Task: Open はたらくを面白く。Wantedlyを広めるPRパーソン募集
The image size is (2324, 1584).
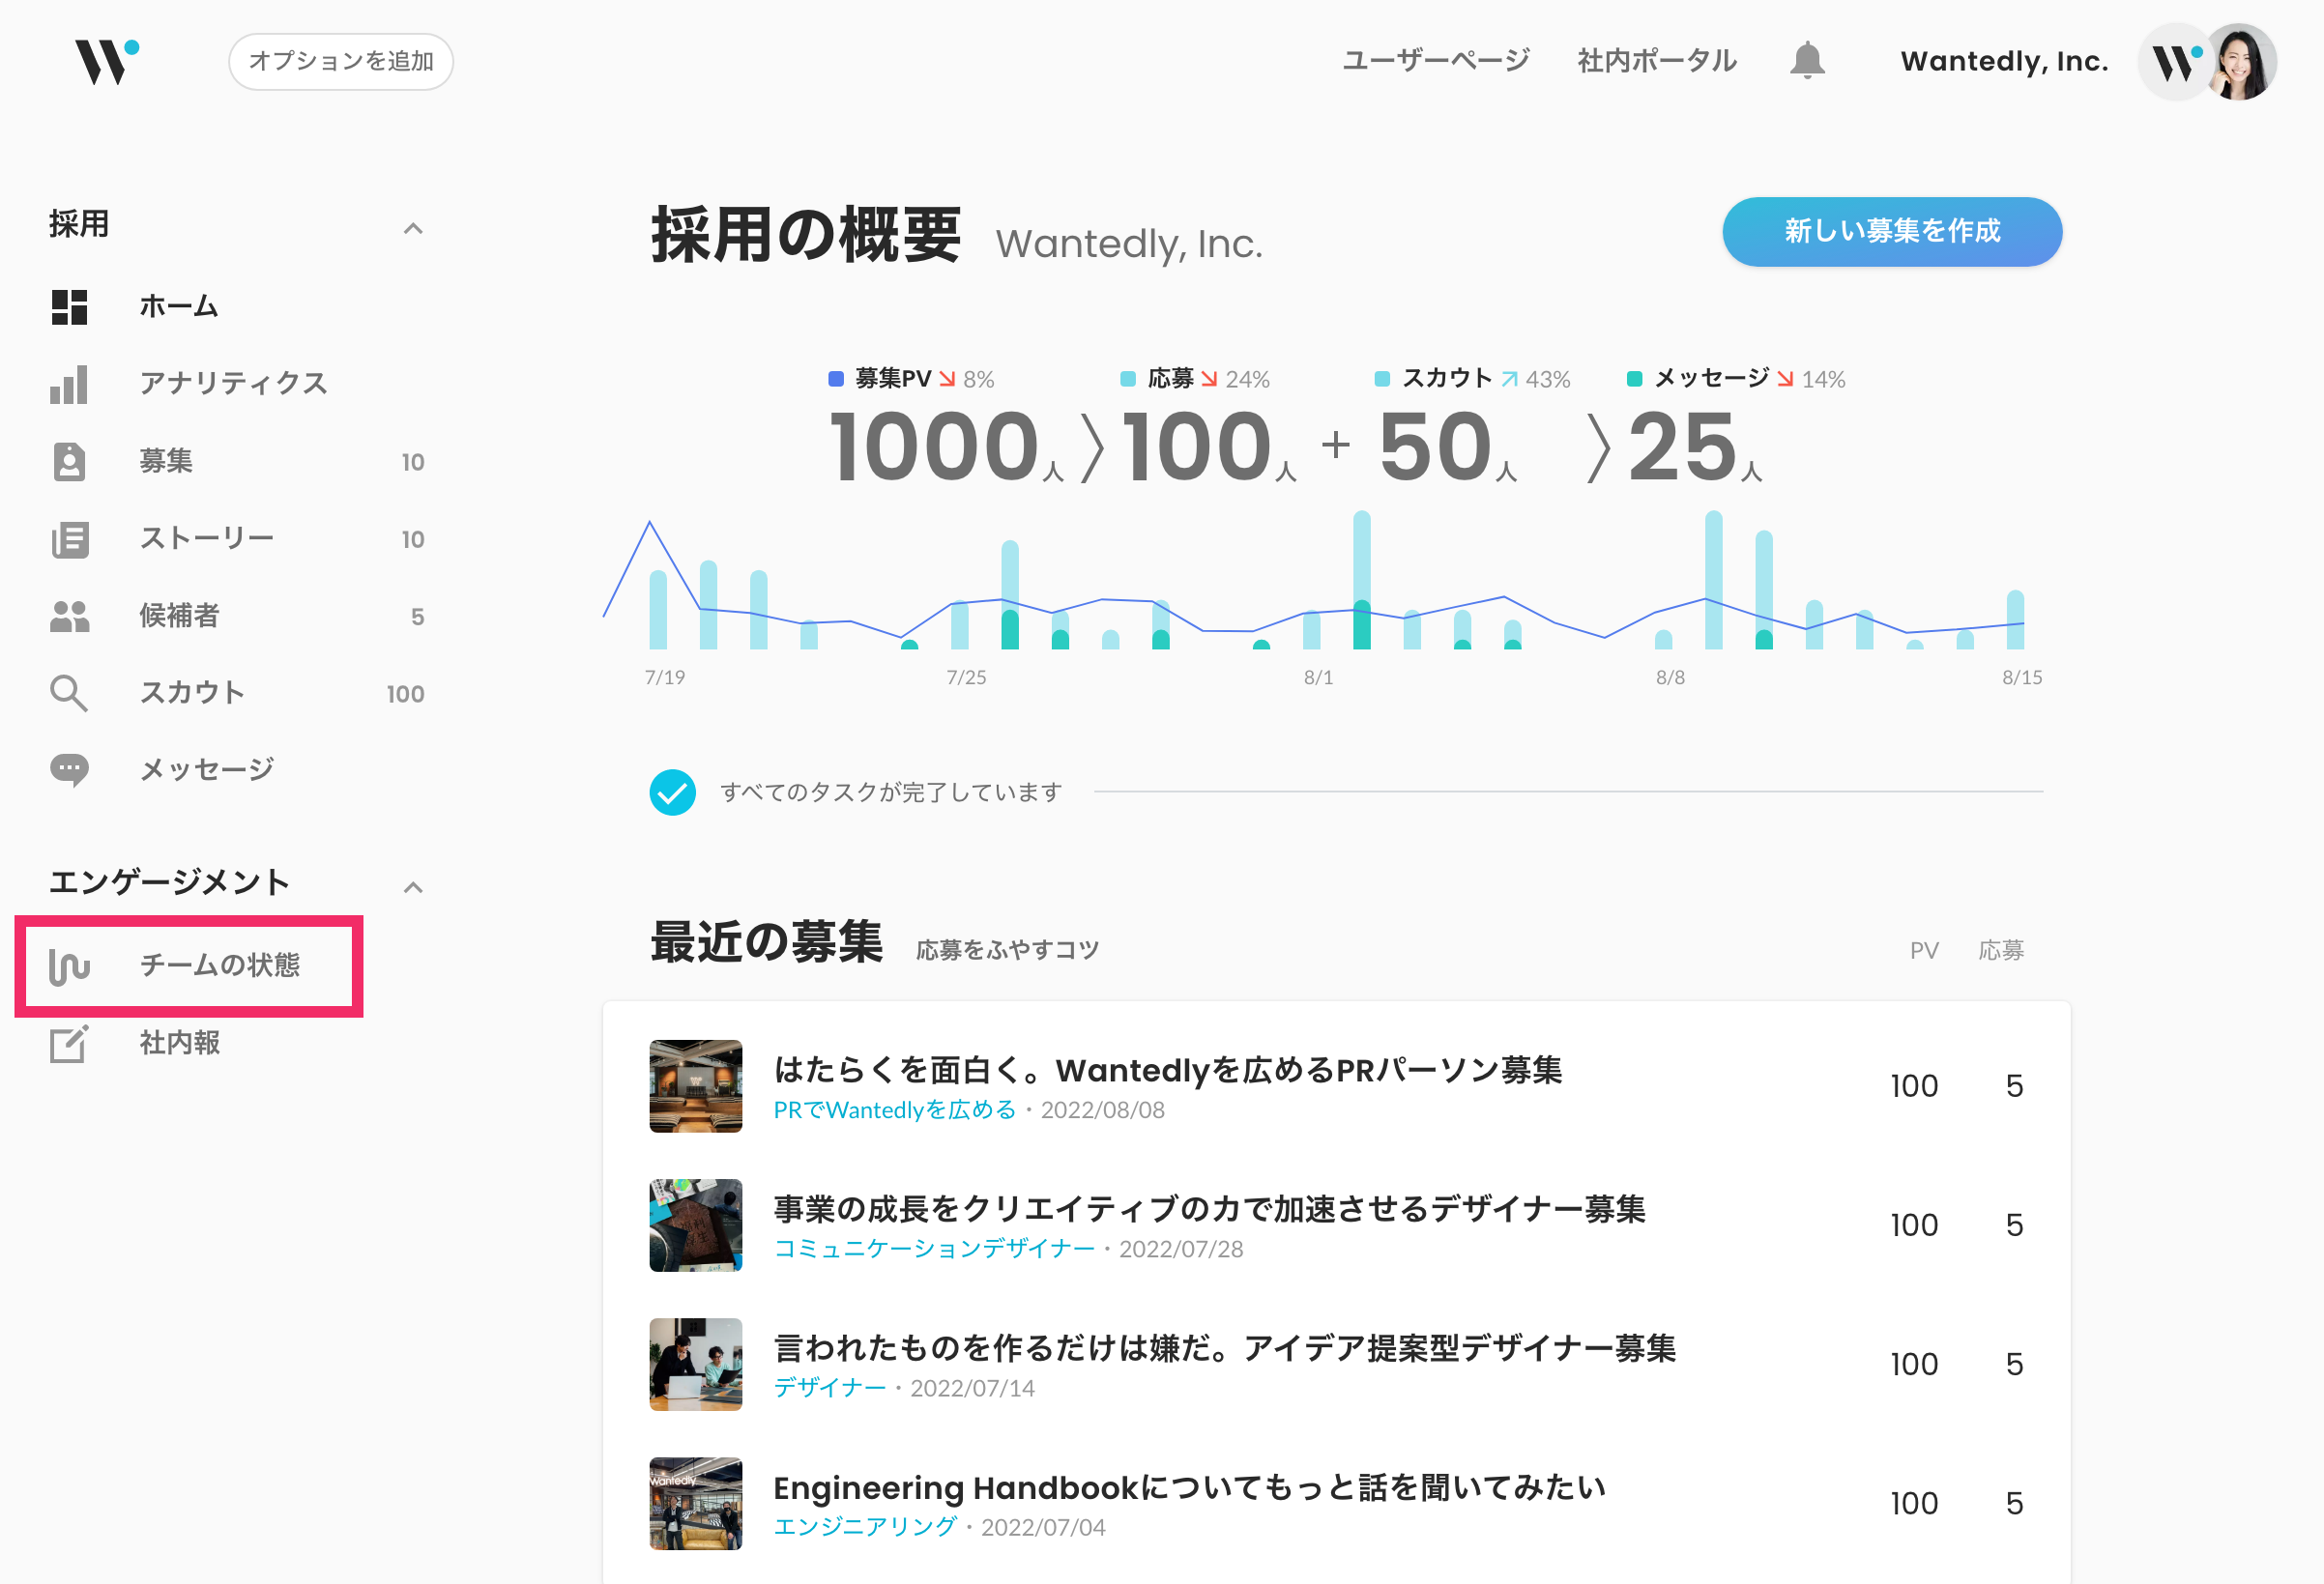Action: pos(1168,1070)
